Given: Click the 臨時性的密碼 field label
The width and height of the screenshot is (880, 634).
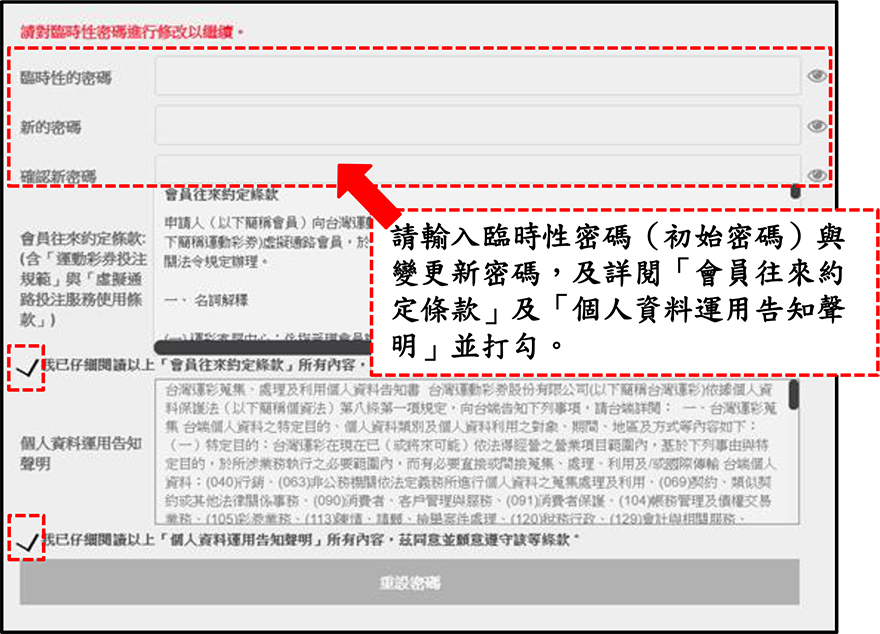Looking at the screenshot, I should [66, 78].
